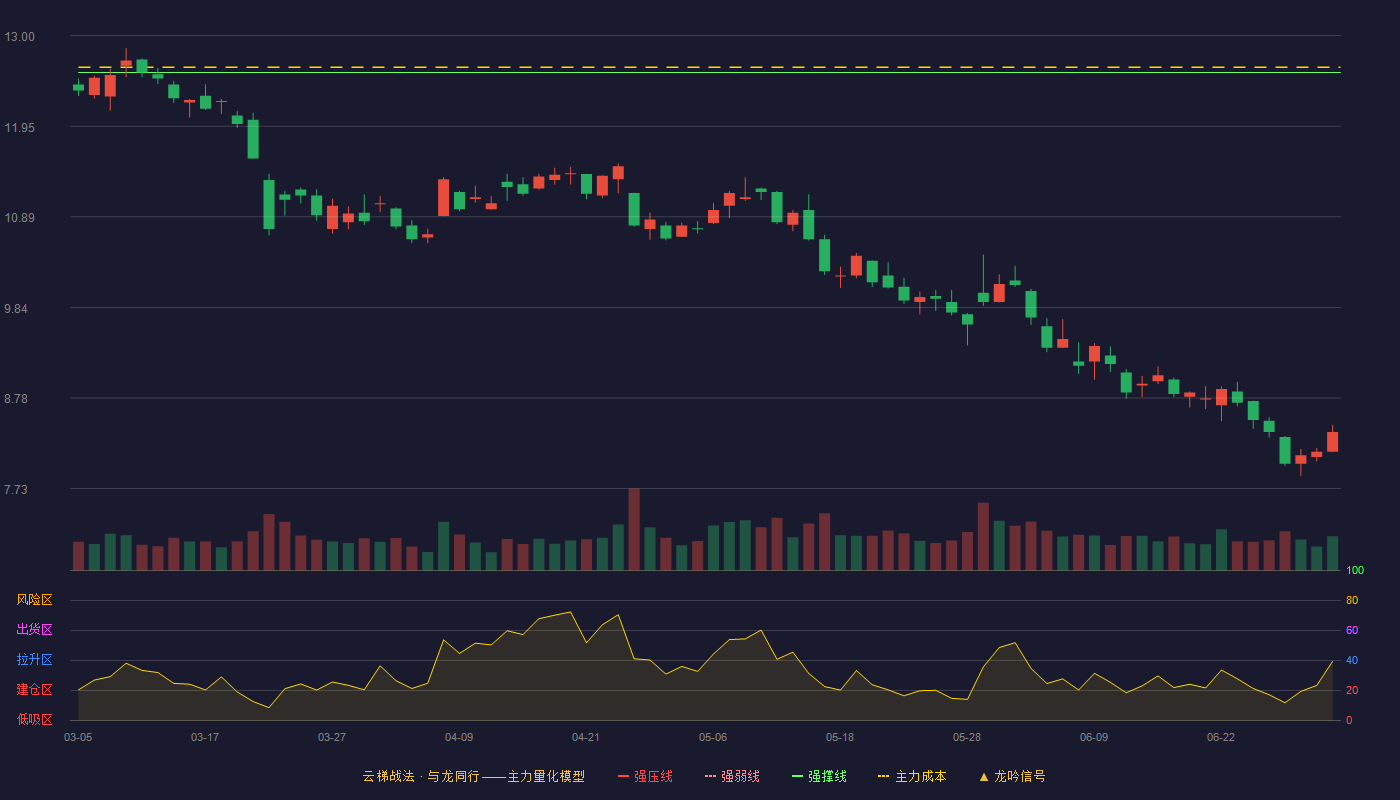
Task: Click the green line icon beside 强撑线
Action: pos(797,776)
